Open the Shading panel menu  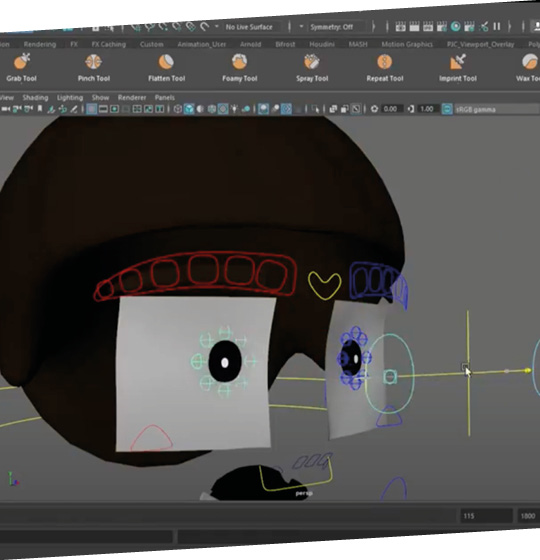pyautogui.click(x=35, y=98)
